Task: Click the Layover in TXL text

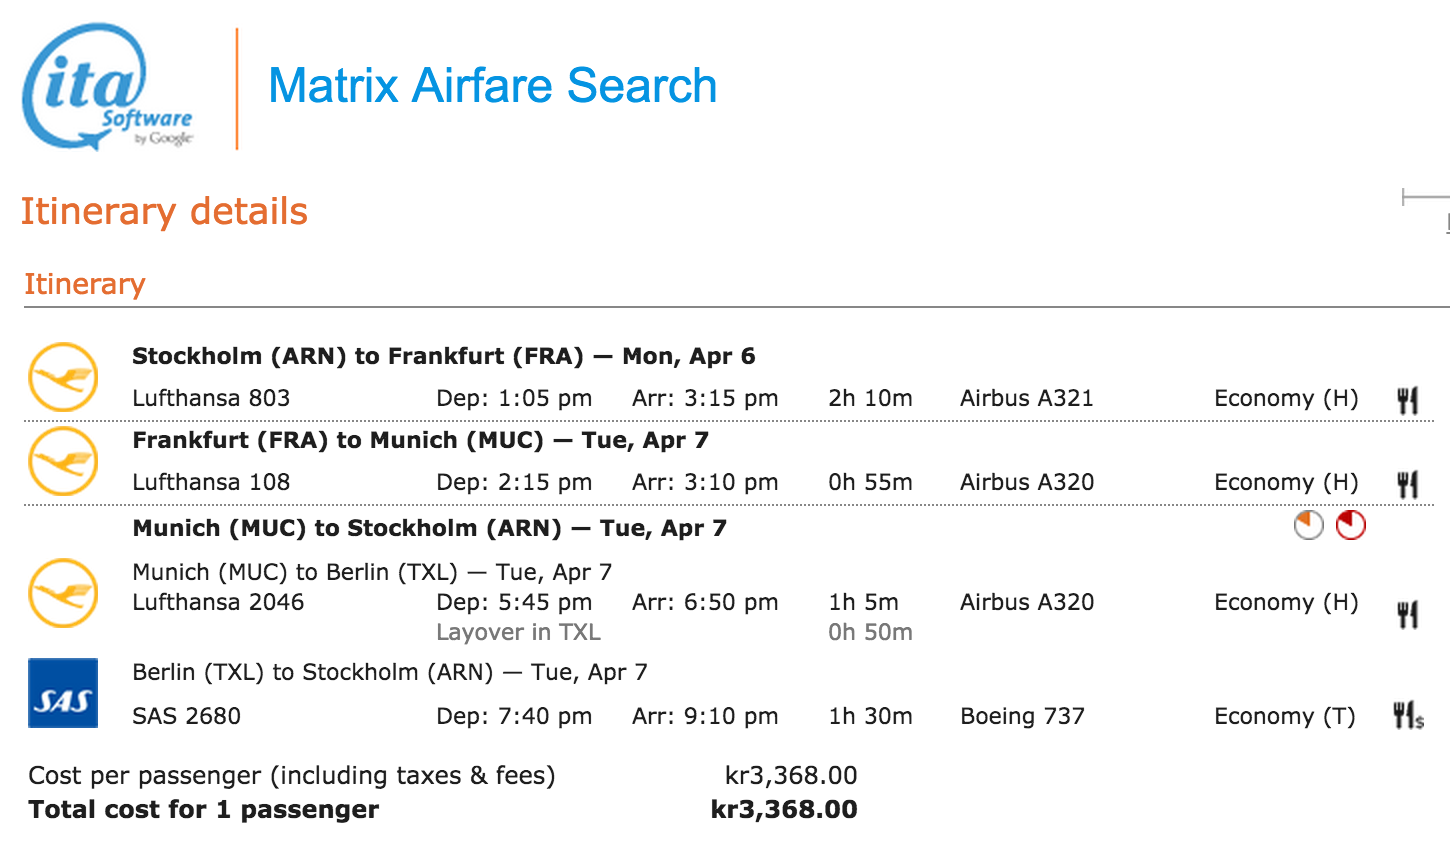Action: [x=518, y=632]
